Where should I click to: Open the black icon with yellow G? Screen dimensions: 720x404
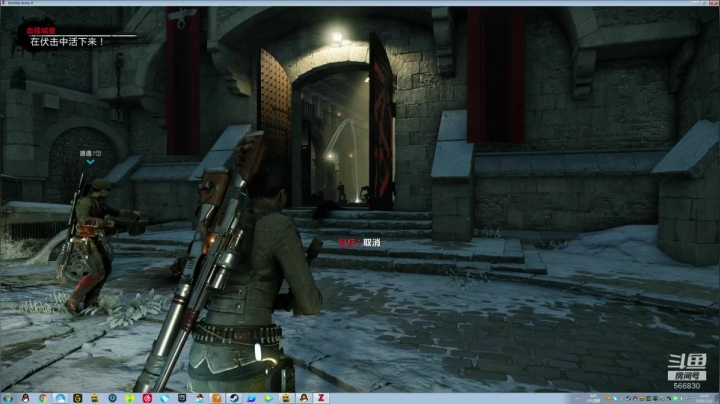[78, 398]
